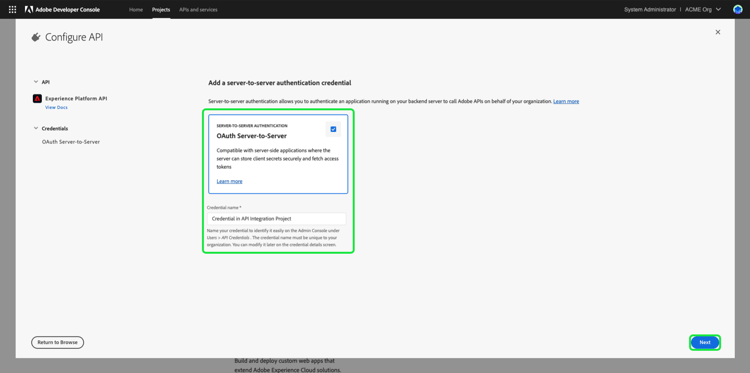
Task: Switch to the Projects tab
Action: click(161, 10)
